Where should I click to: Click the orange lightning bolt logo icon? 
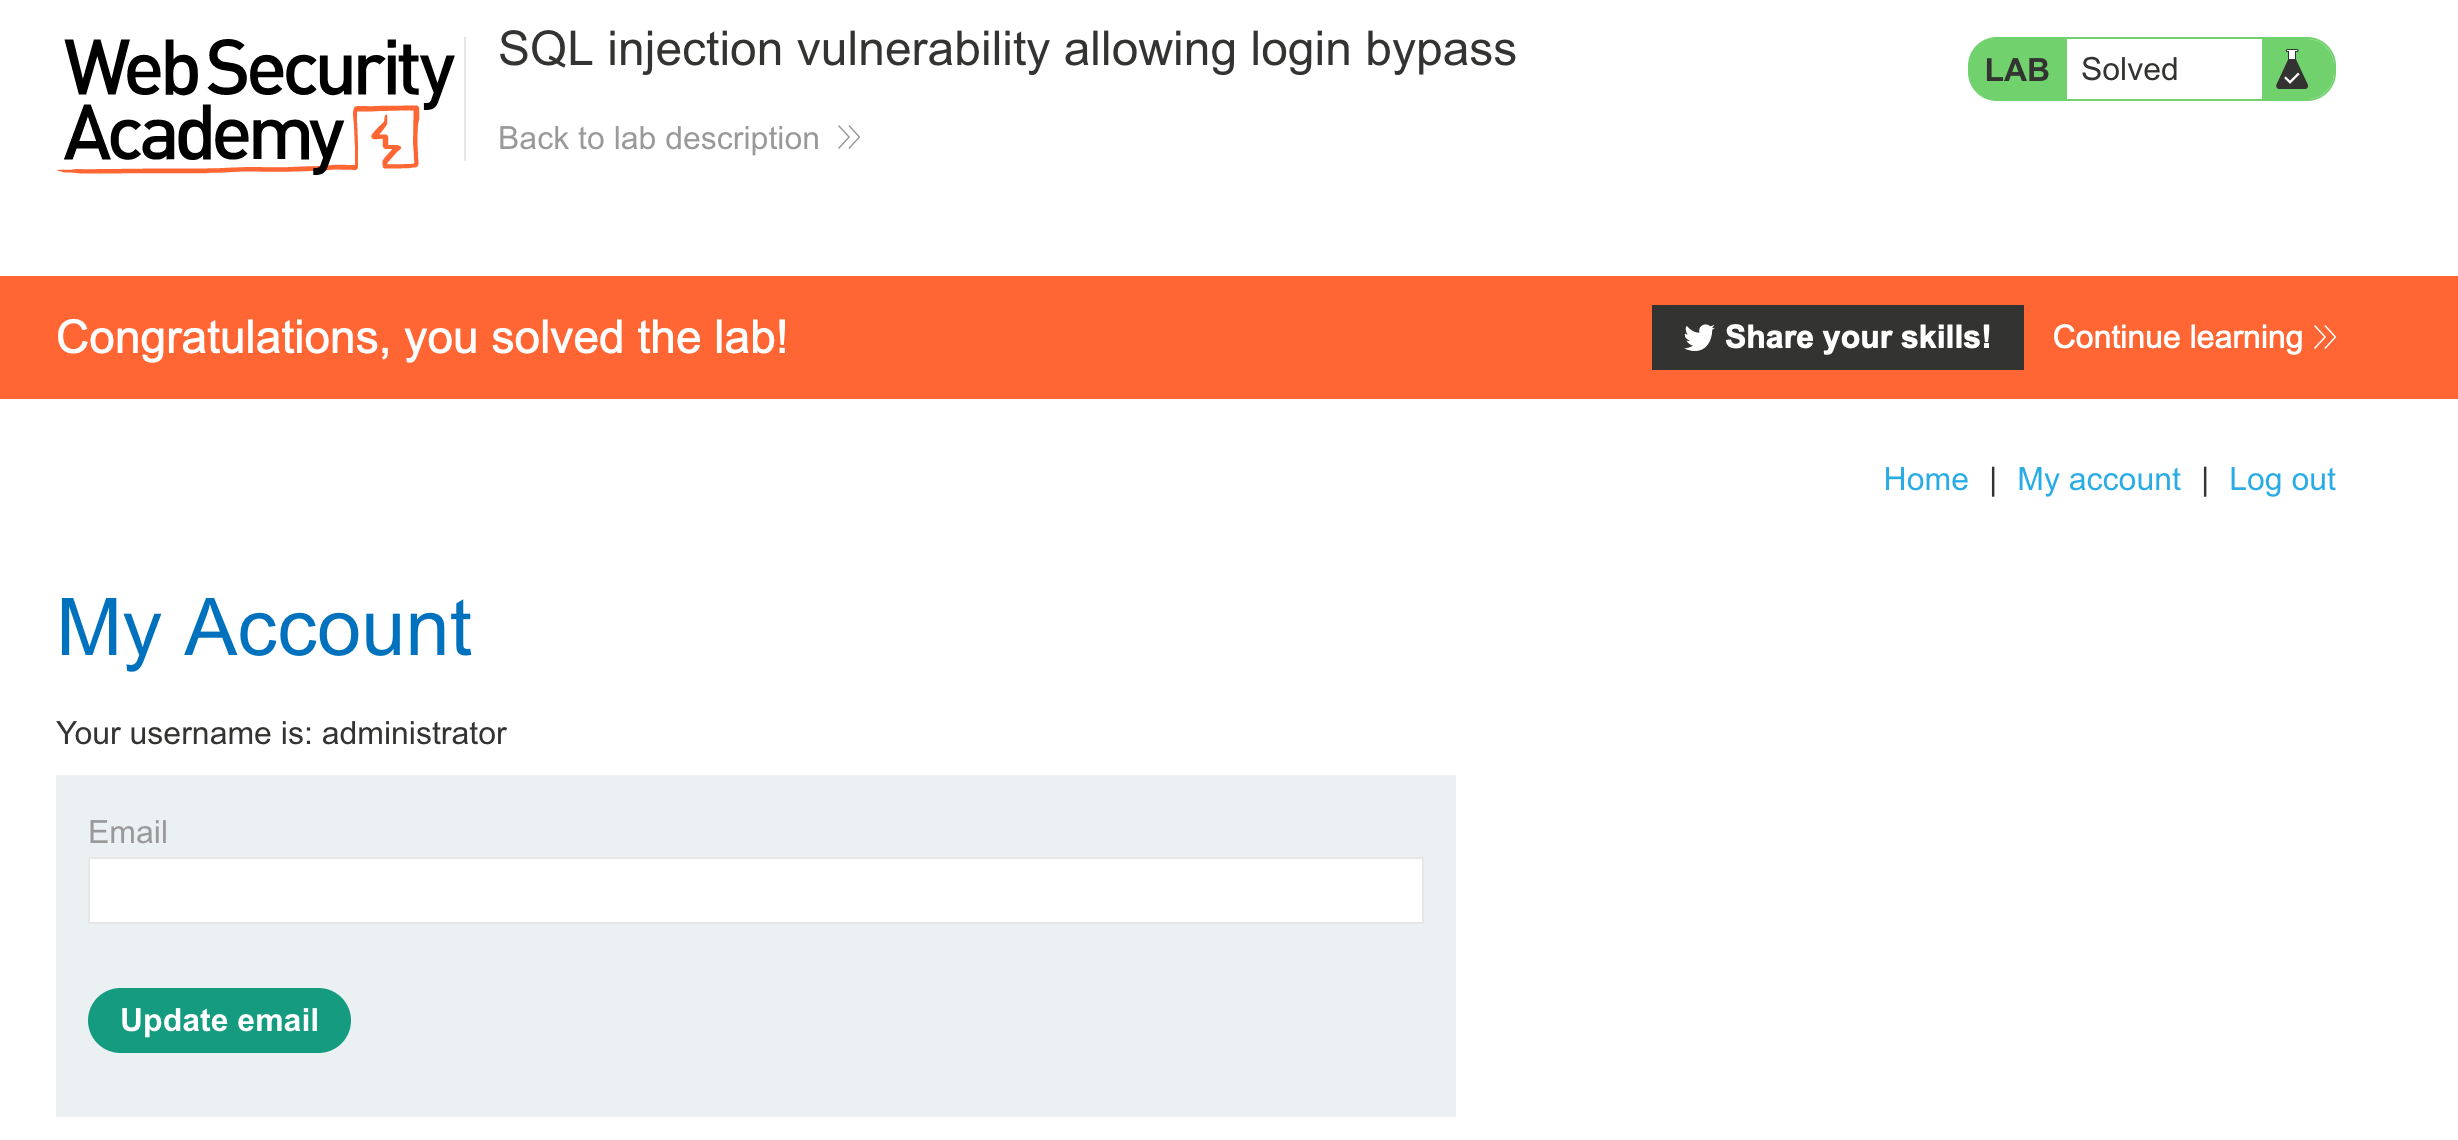pos(387,138)
